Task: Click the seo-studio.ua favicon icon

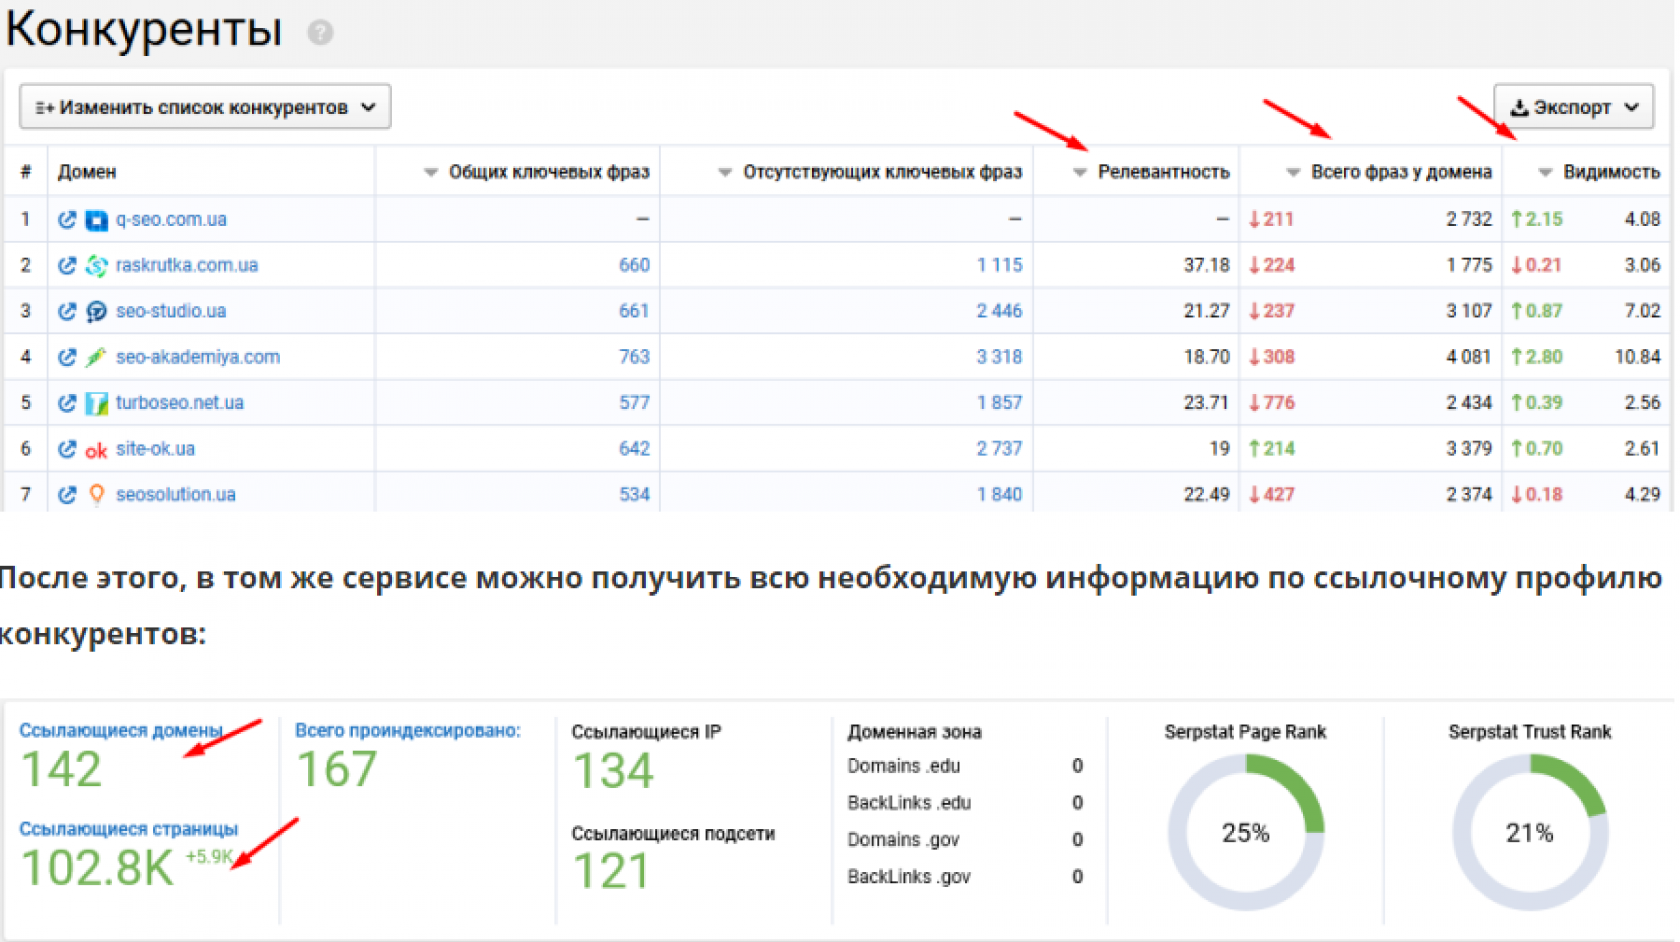Action: (x=96, y=312)
